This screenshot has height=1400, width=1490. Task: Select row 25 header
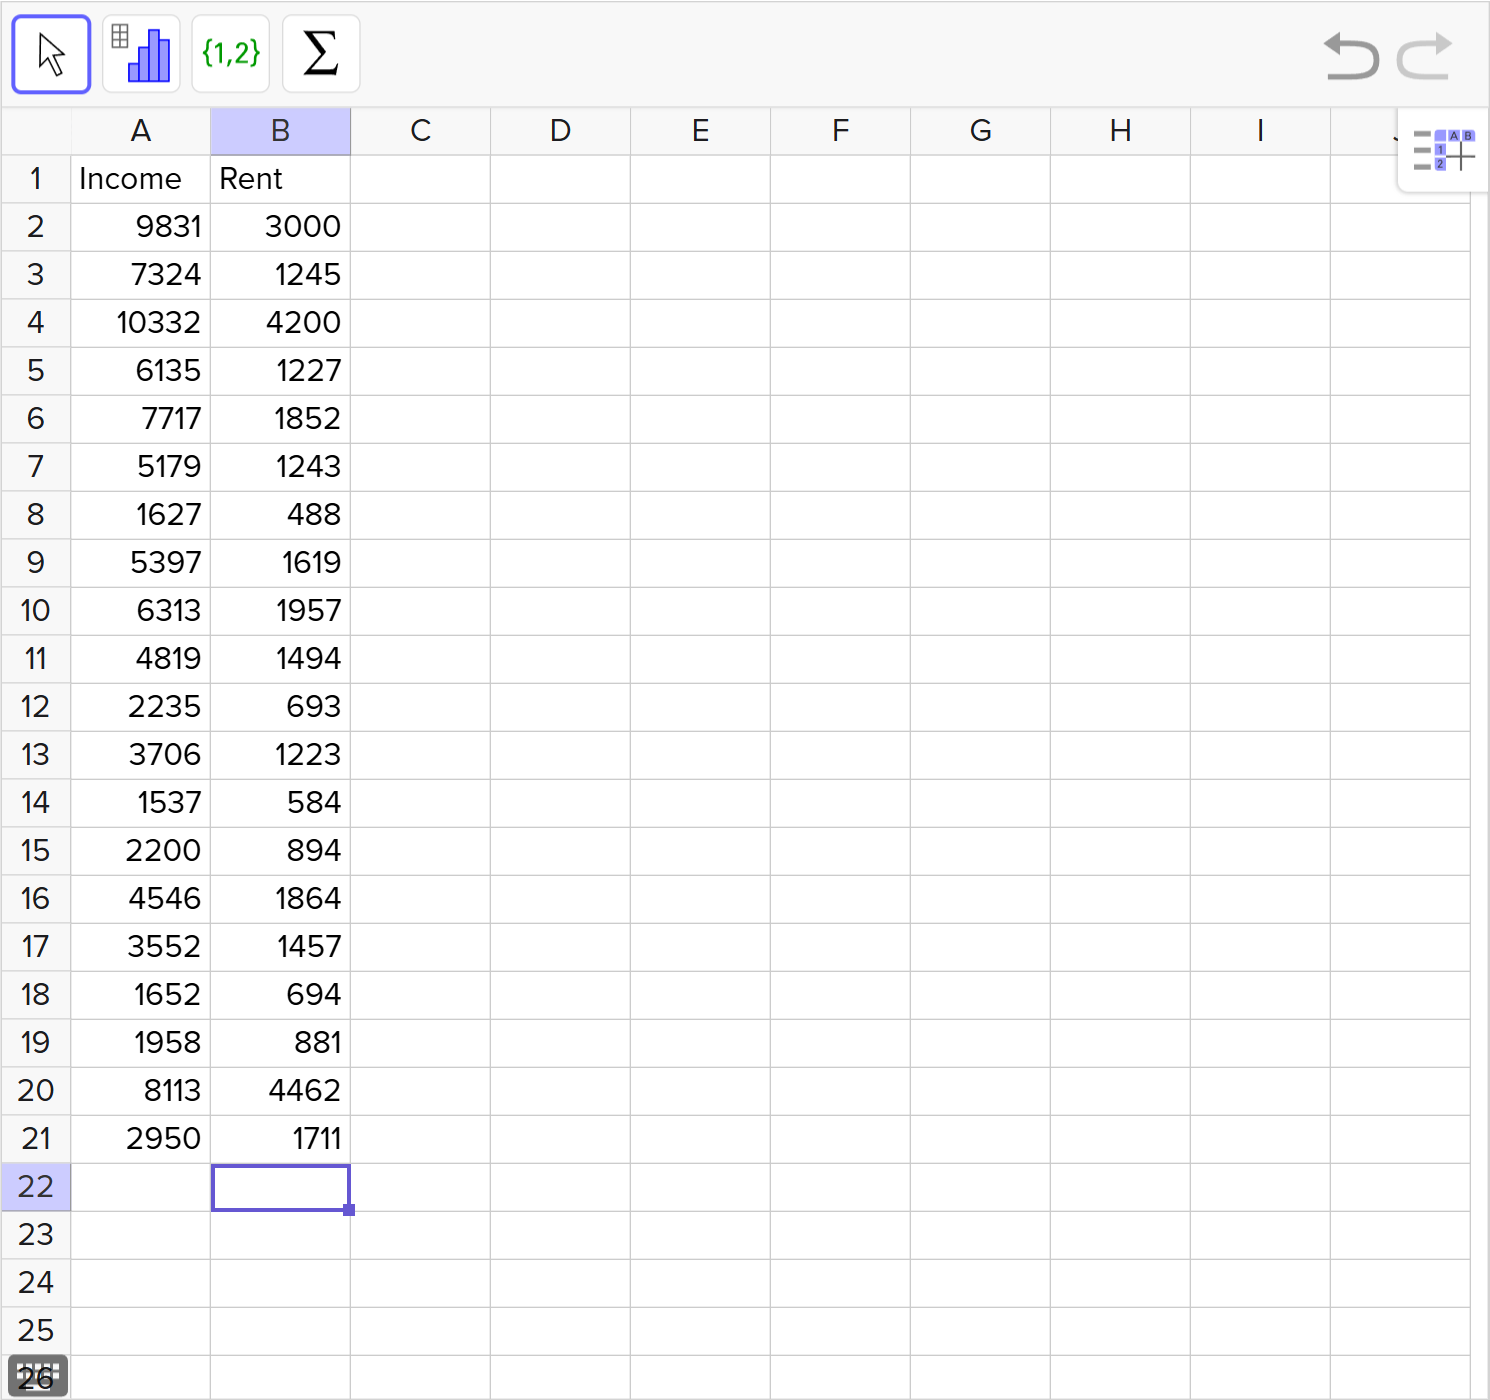tap(36, 1331)
